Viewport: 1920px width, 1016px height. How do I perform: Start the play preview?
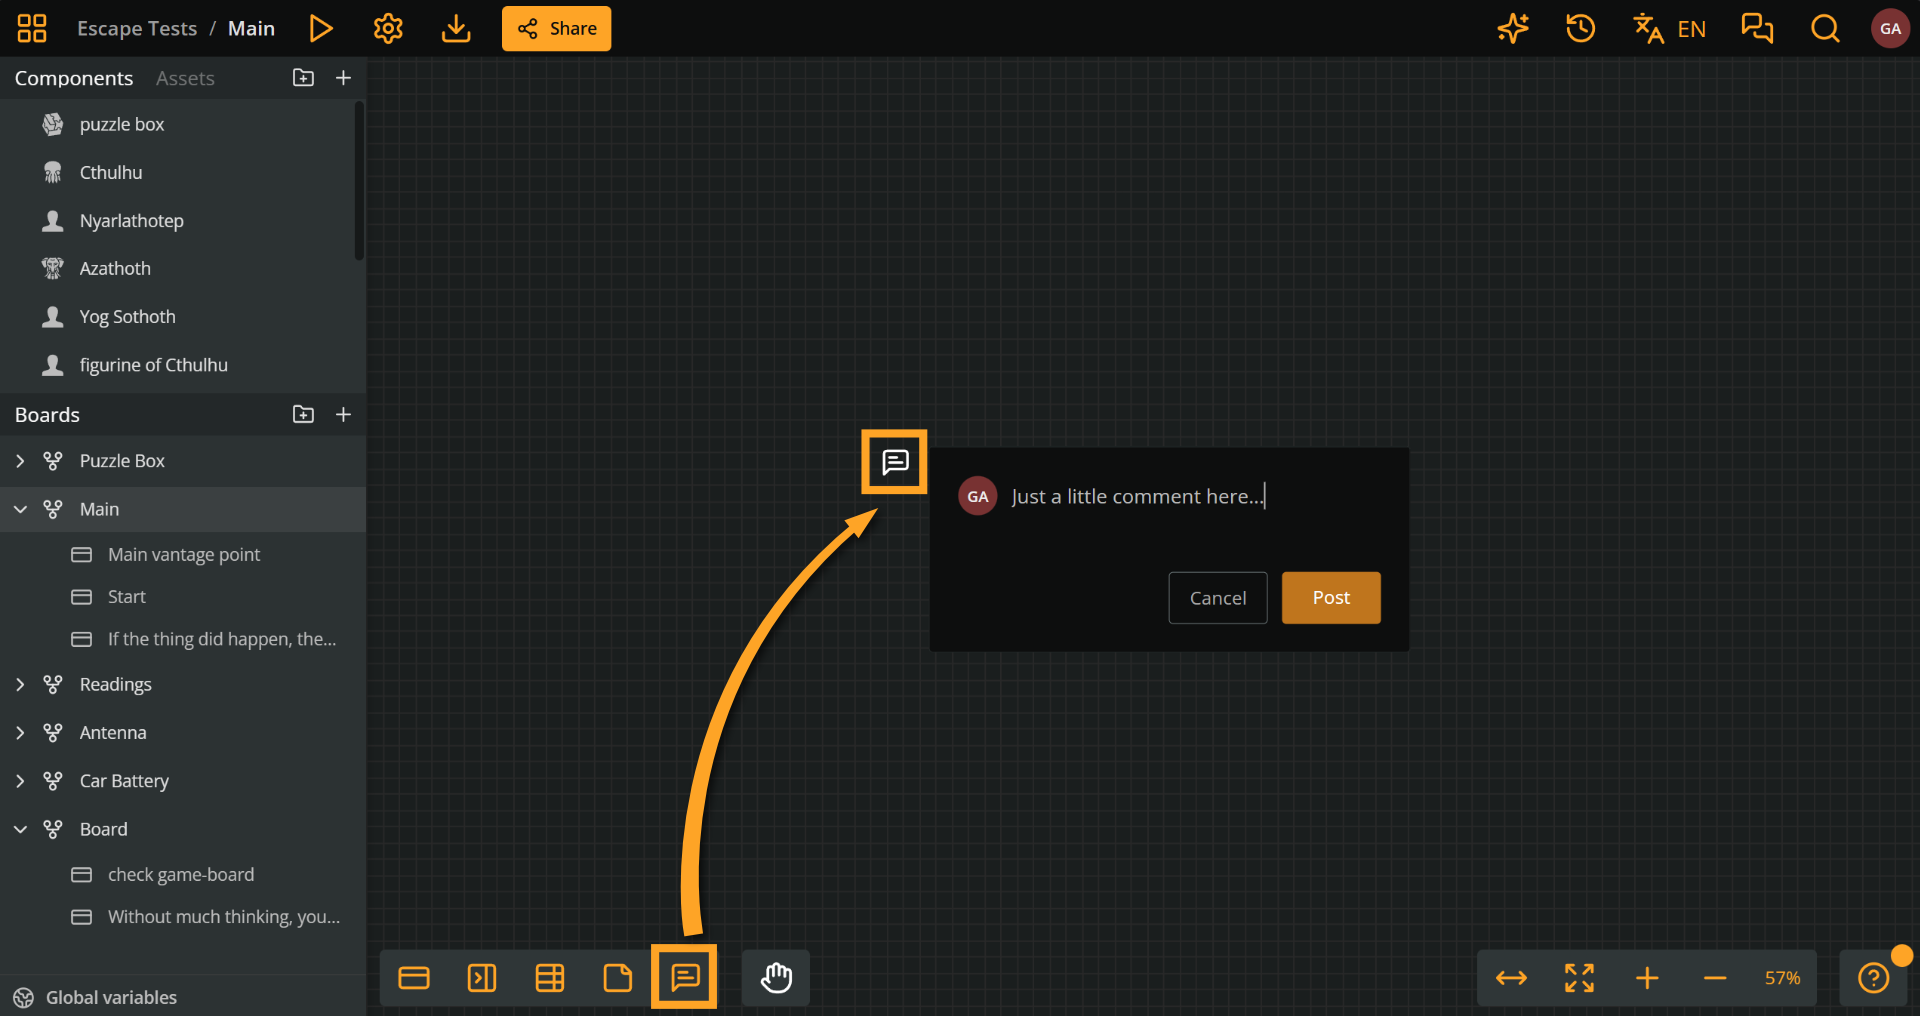[x=321, y=28]
